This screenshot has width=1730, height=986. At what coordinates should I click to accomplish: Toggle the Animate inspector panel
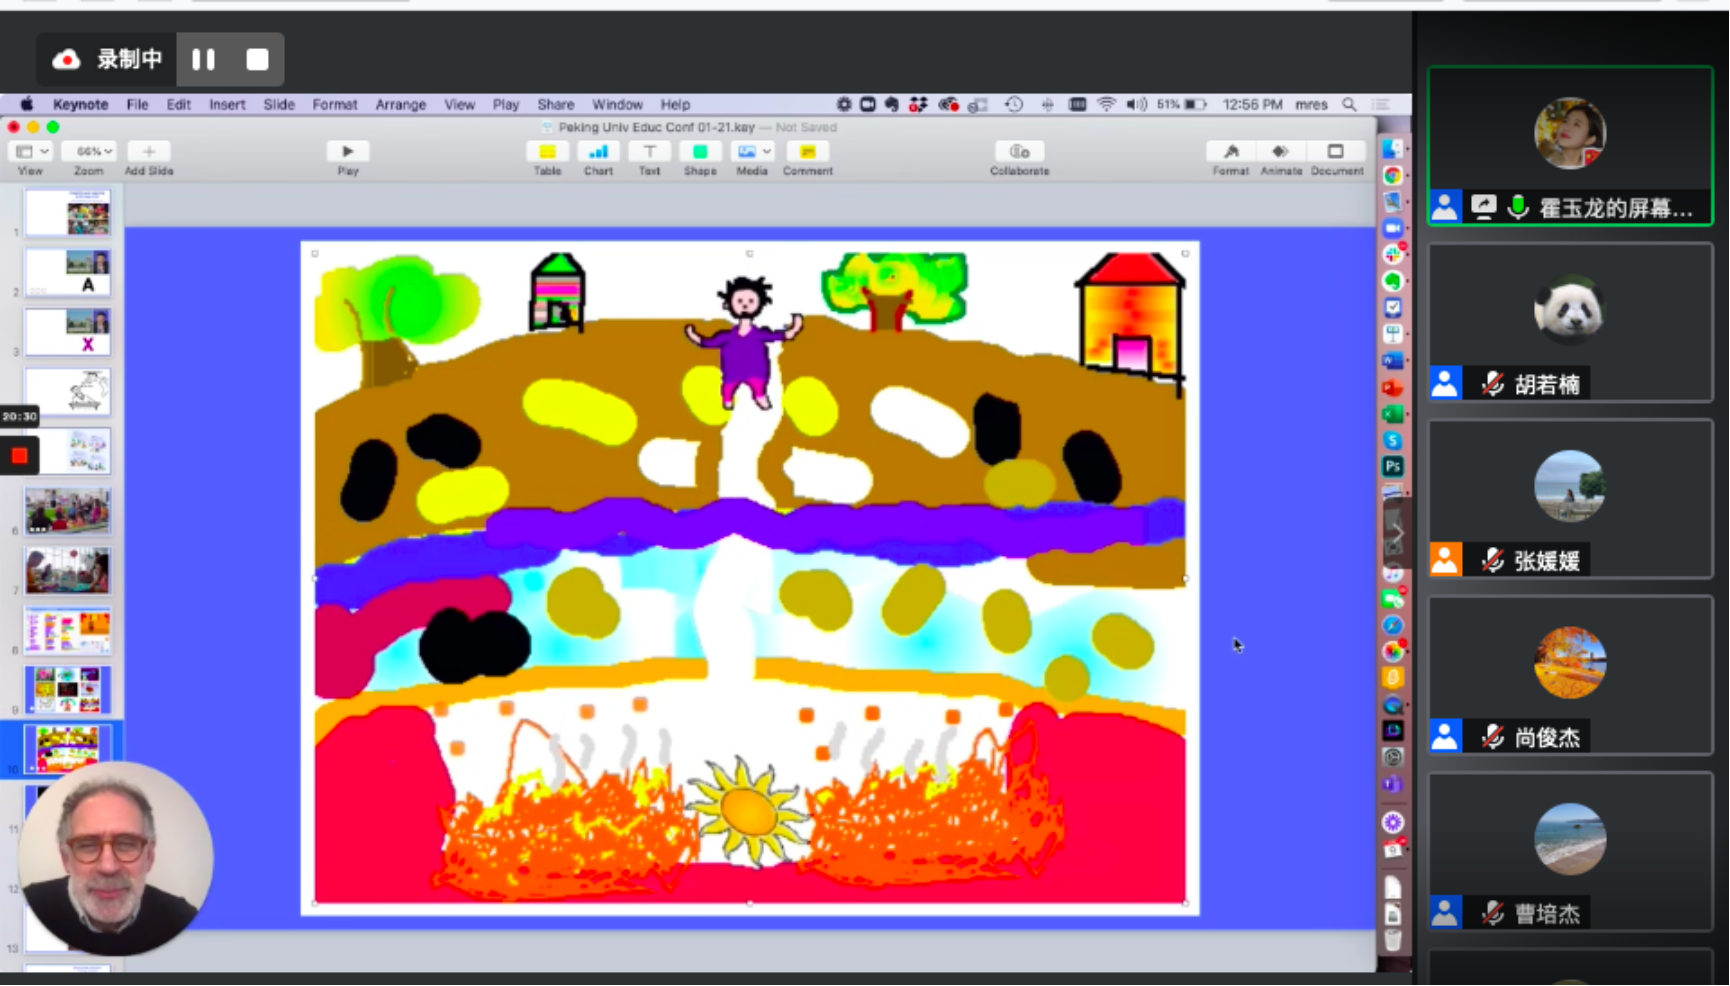(x=1280, y=152)
